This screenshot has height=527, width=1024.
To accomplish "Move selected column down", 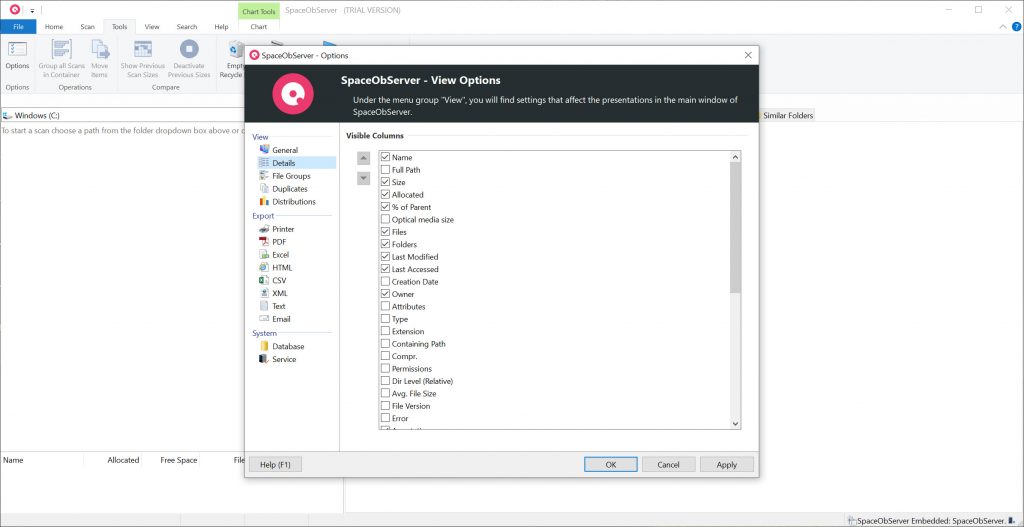I will [364, 178].
